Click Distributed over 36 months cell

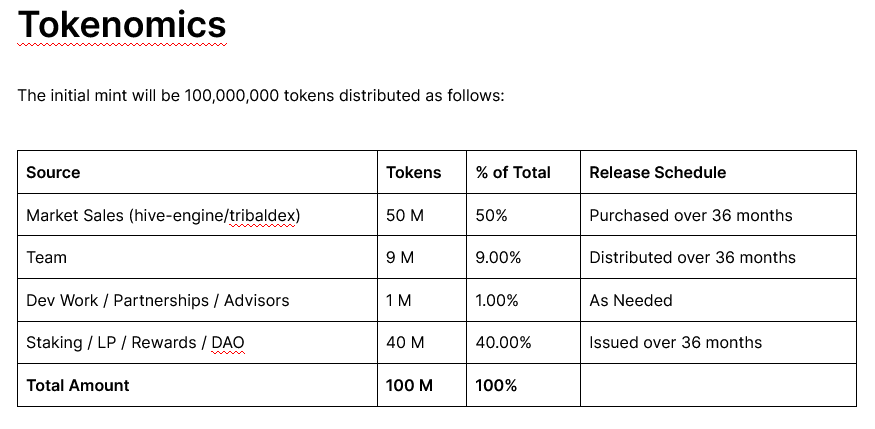click(x=718, y=257)
